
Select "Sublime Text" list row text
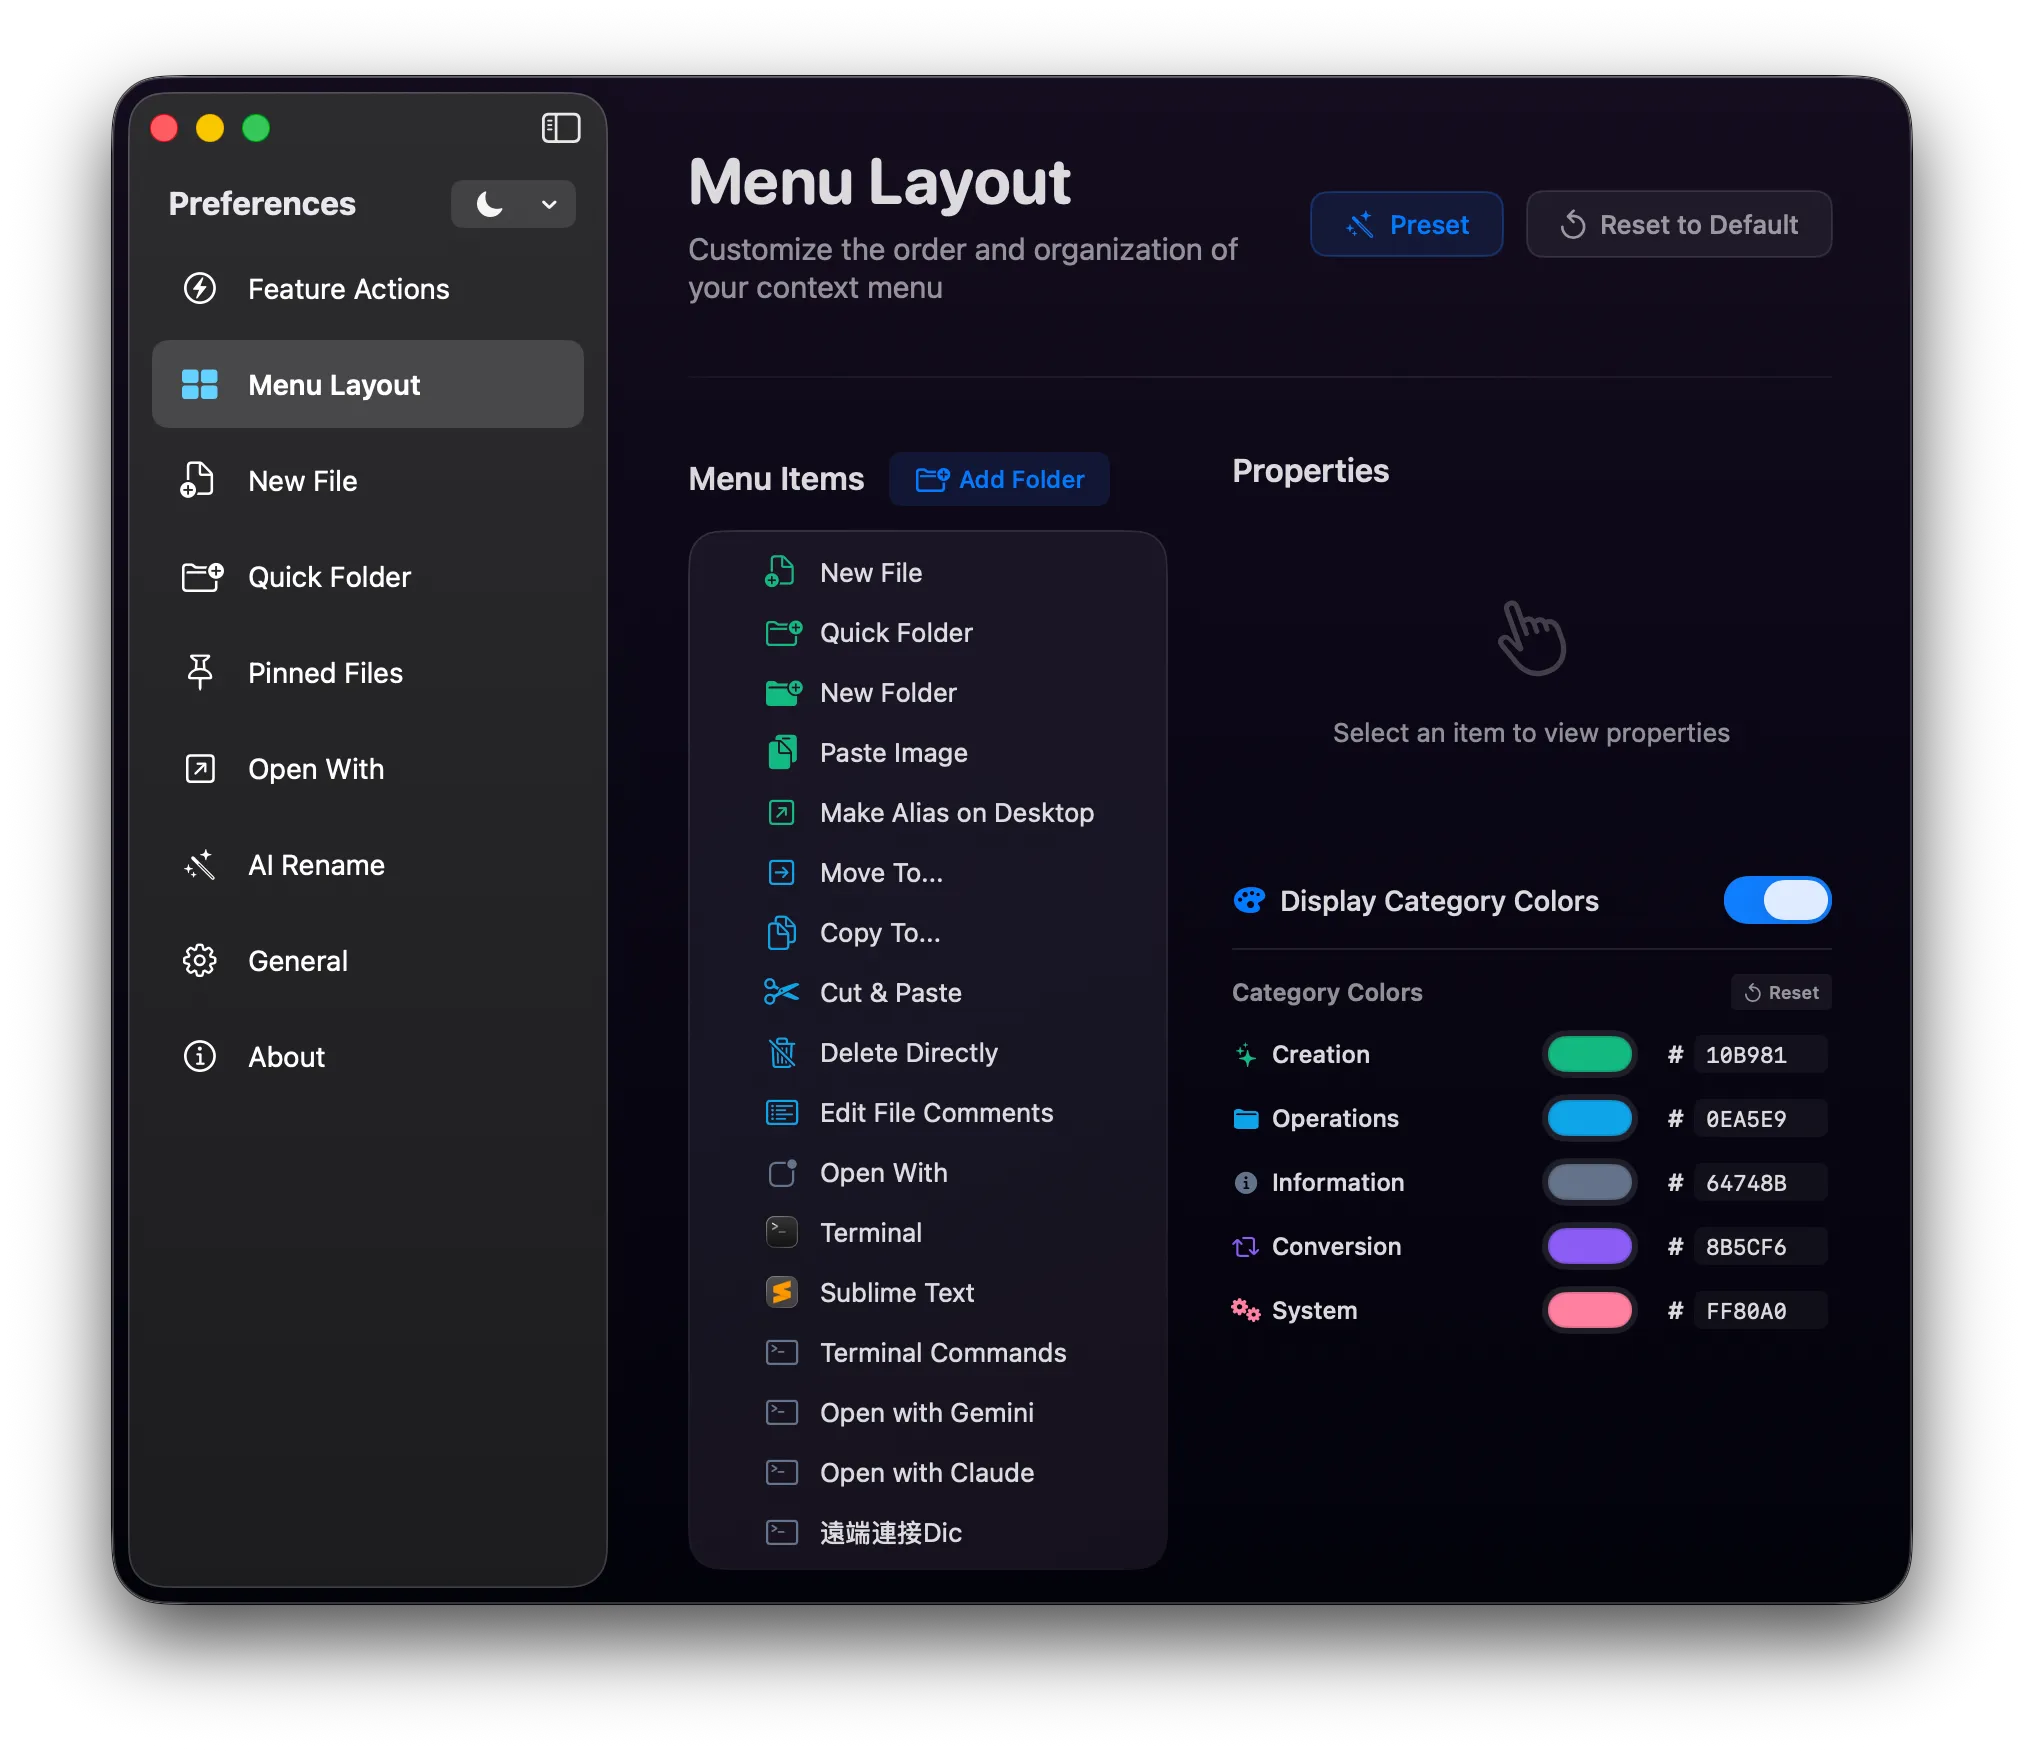pyautogui.click(x=897, y=1292)
